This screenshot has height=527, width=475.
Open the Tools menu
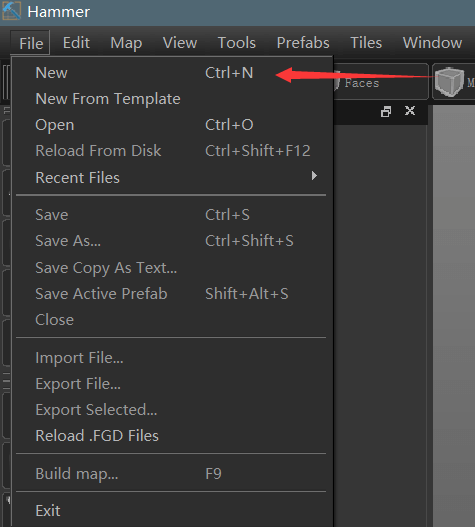point(237,43)
